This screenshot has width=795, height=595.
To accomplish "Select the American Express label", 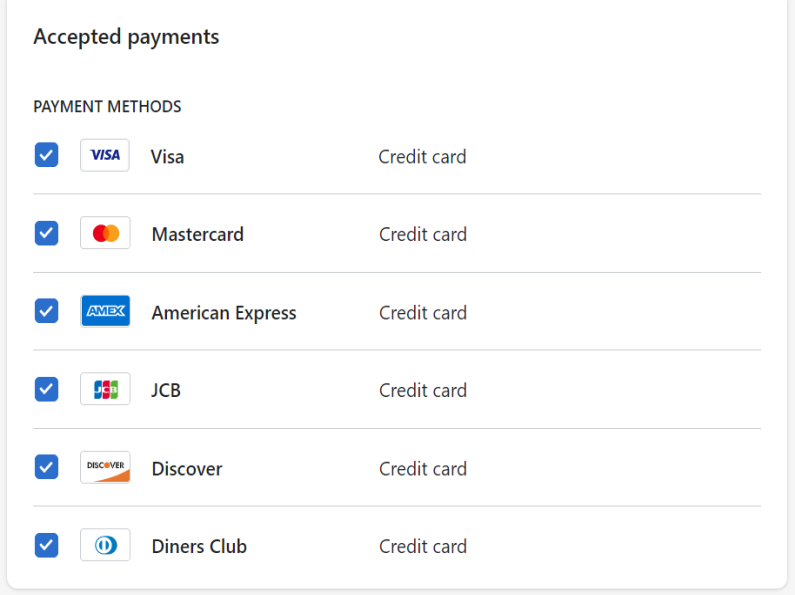I will [224, 313].
